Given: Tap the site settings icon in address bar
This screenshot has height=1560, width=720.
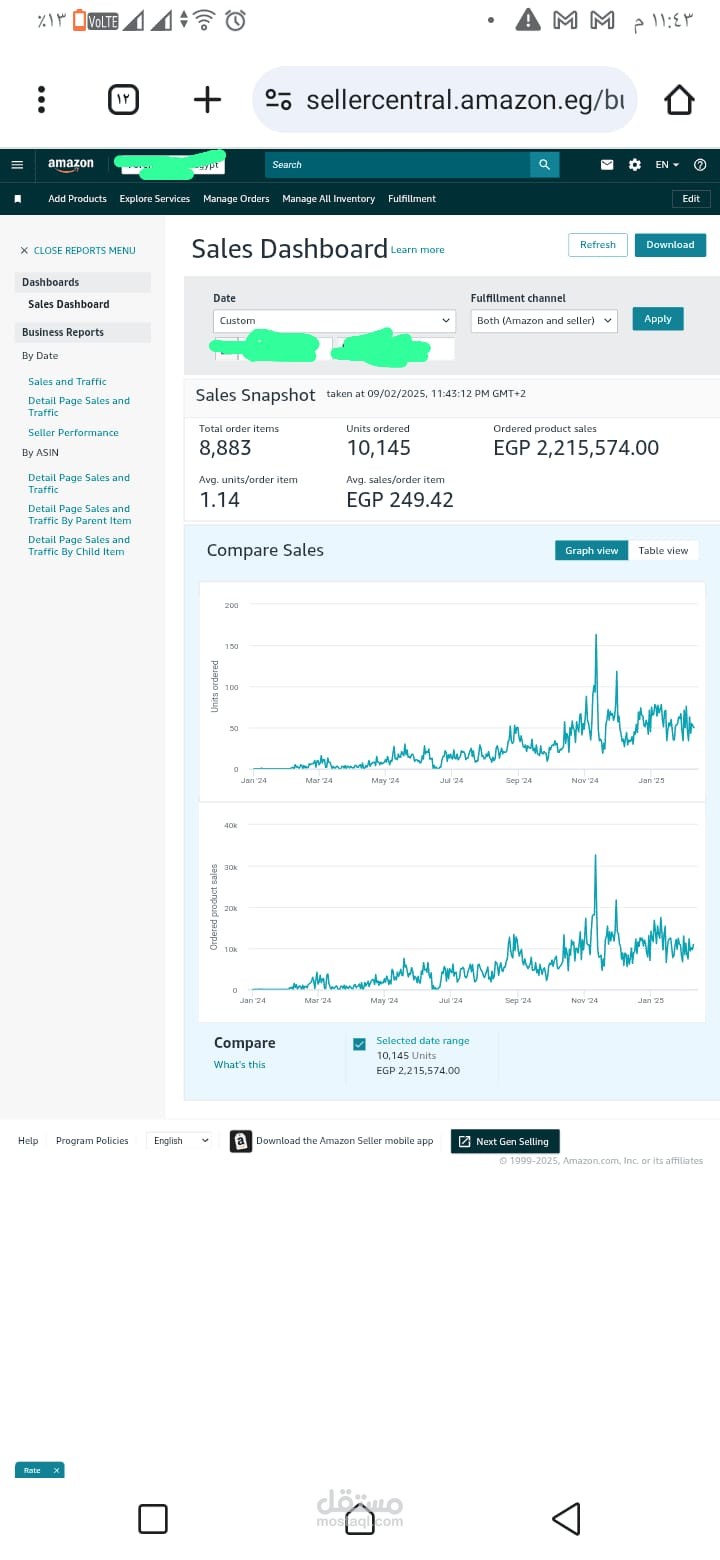Looking at the screenshot, I should click(x=278, y=100).
